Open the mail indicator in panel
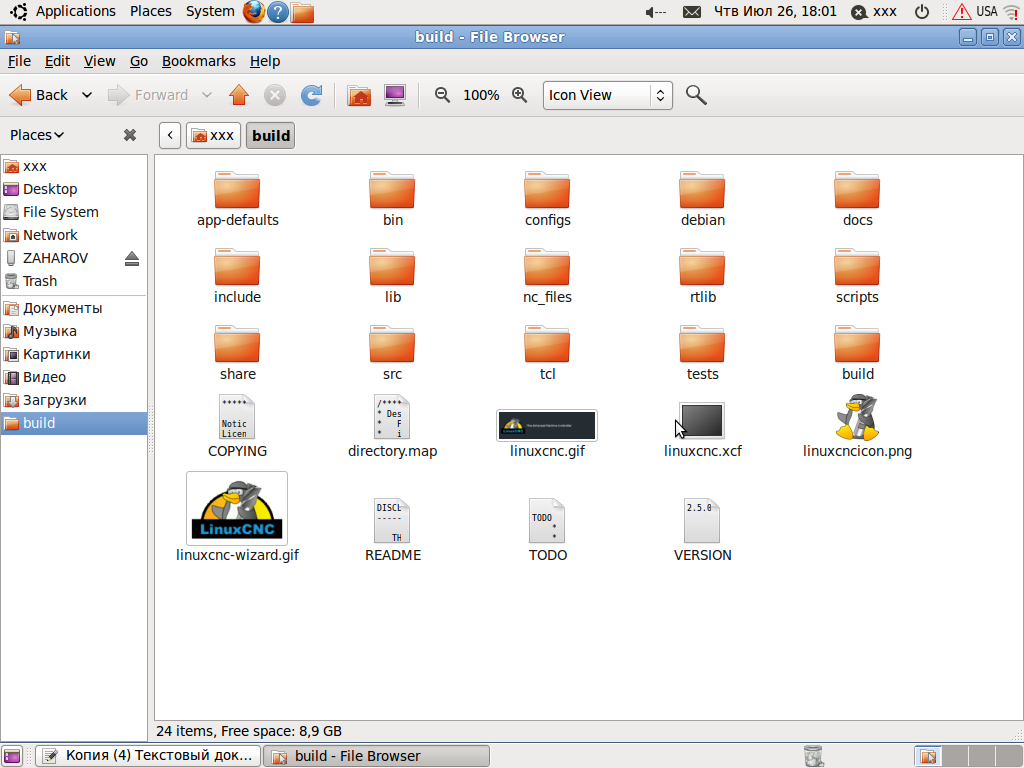Image resolution: width=1024 pixels, height=768 pixels. (692, 12)
